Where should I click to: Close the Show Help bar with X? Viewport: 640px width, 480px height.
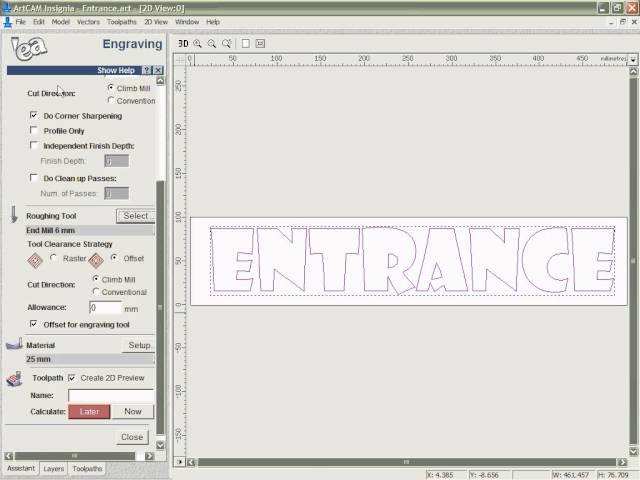pos(158,70)
